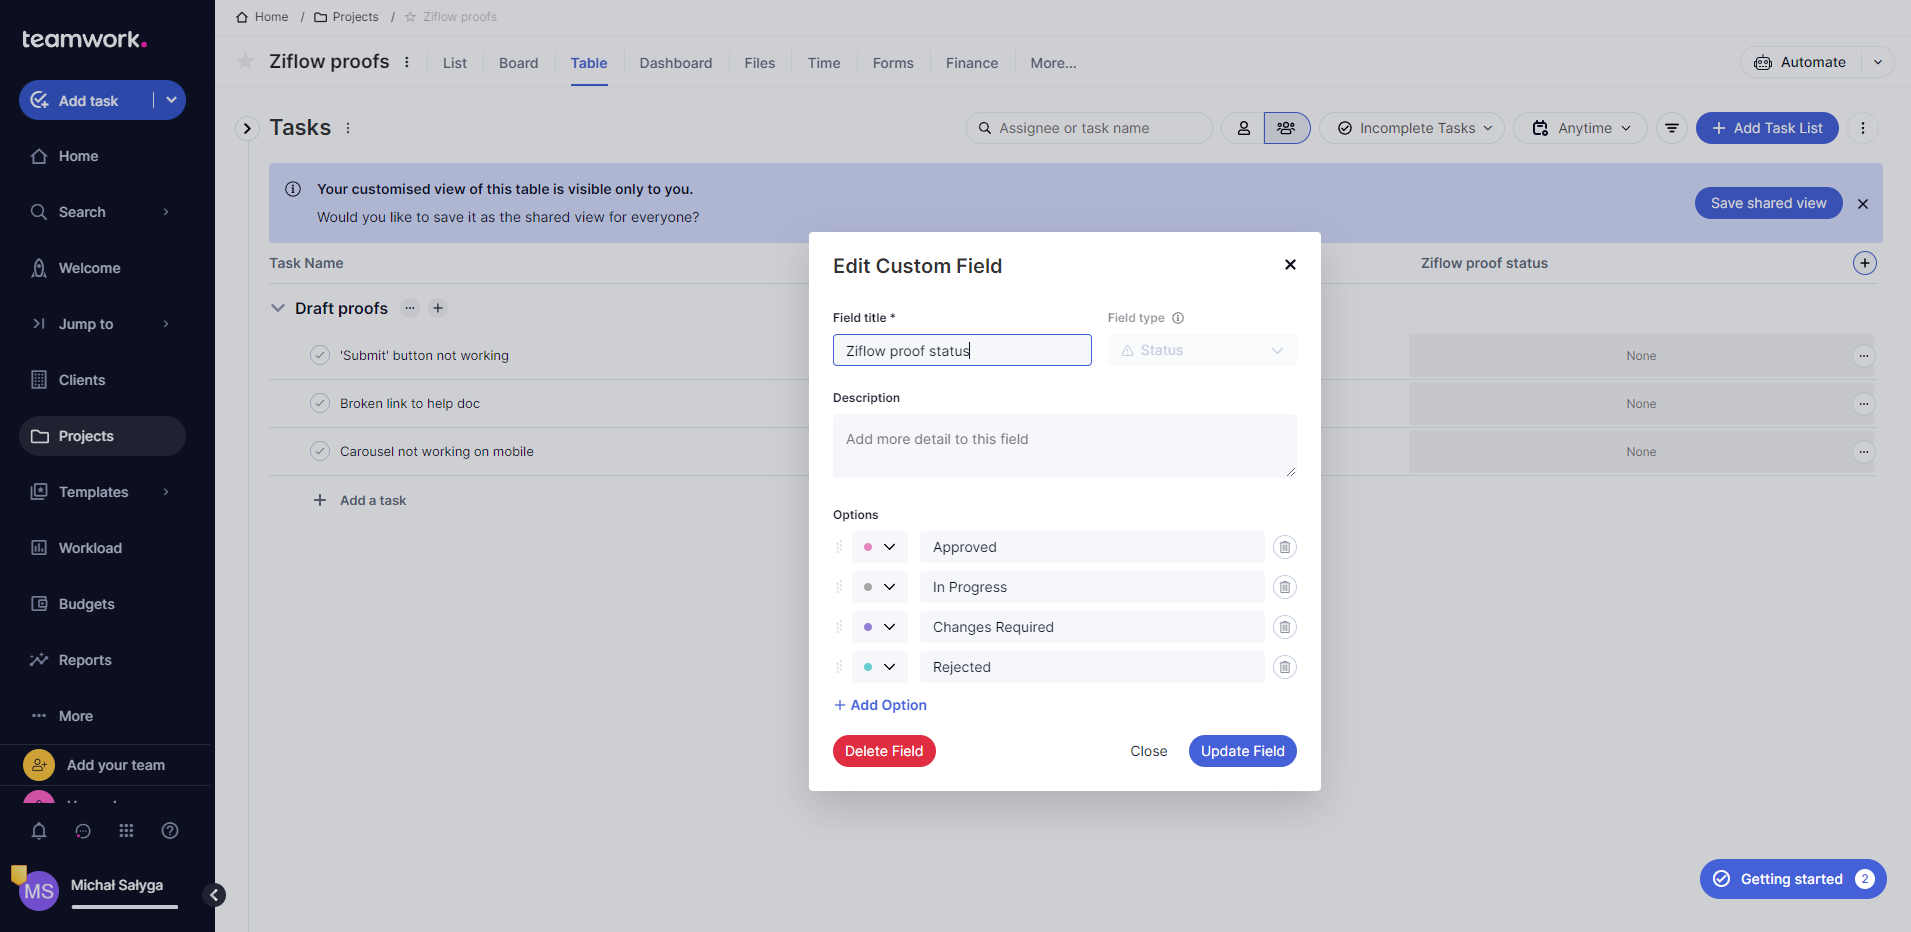The image size is (1911, 932).
Task: Click the apps grid icon in sidebar
Action: click(x=126, y=831)
